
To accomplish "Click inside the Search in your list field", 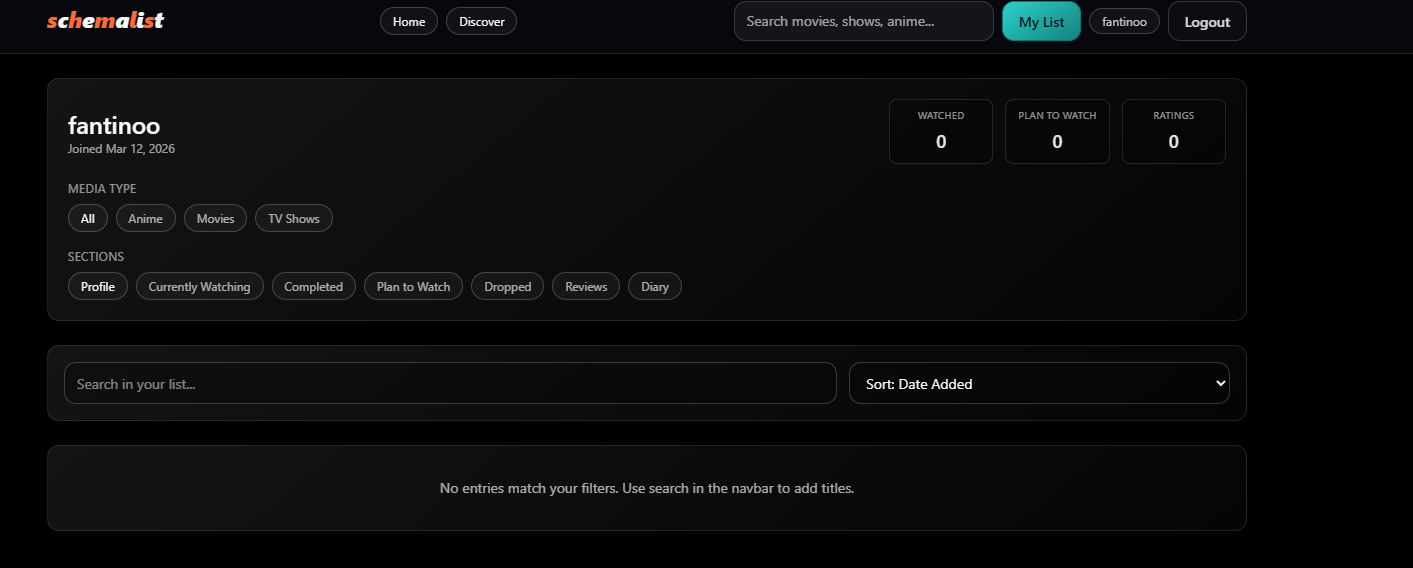I will pos(450,383).
